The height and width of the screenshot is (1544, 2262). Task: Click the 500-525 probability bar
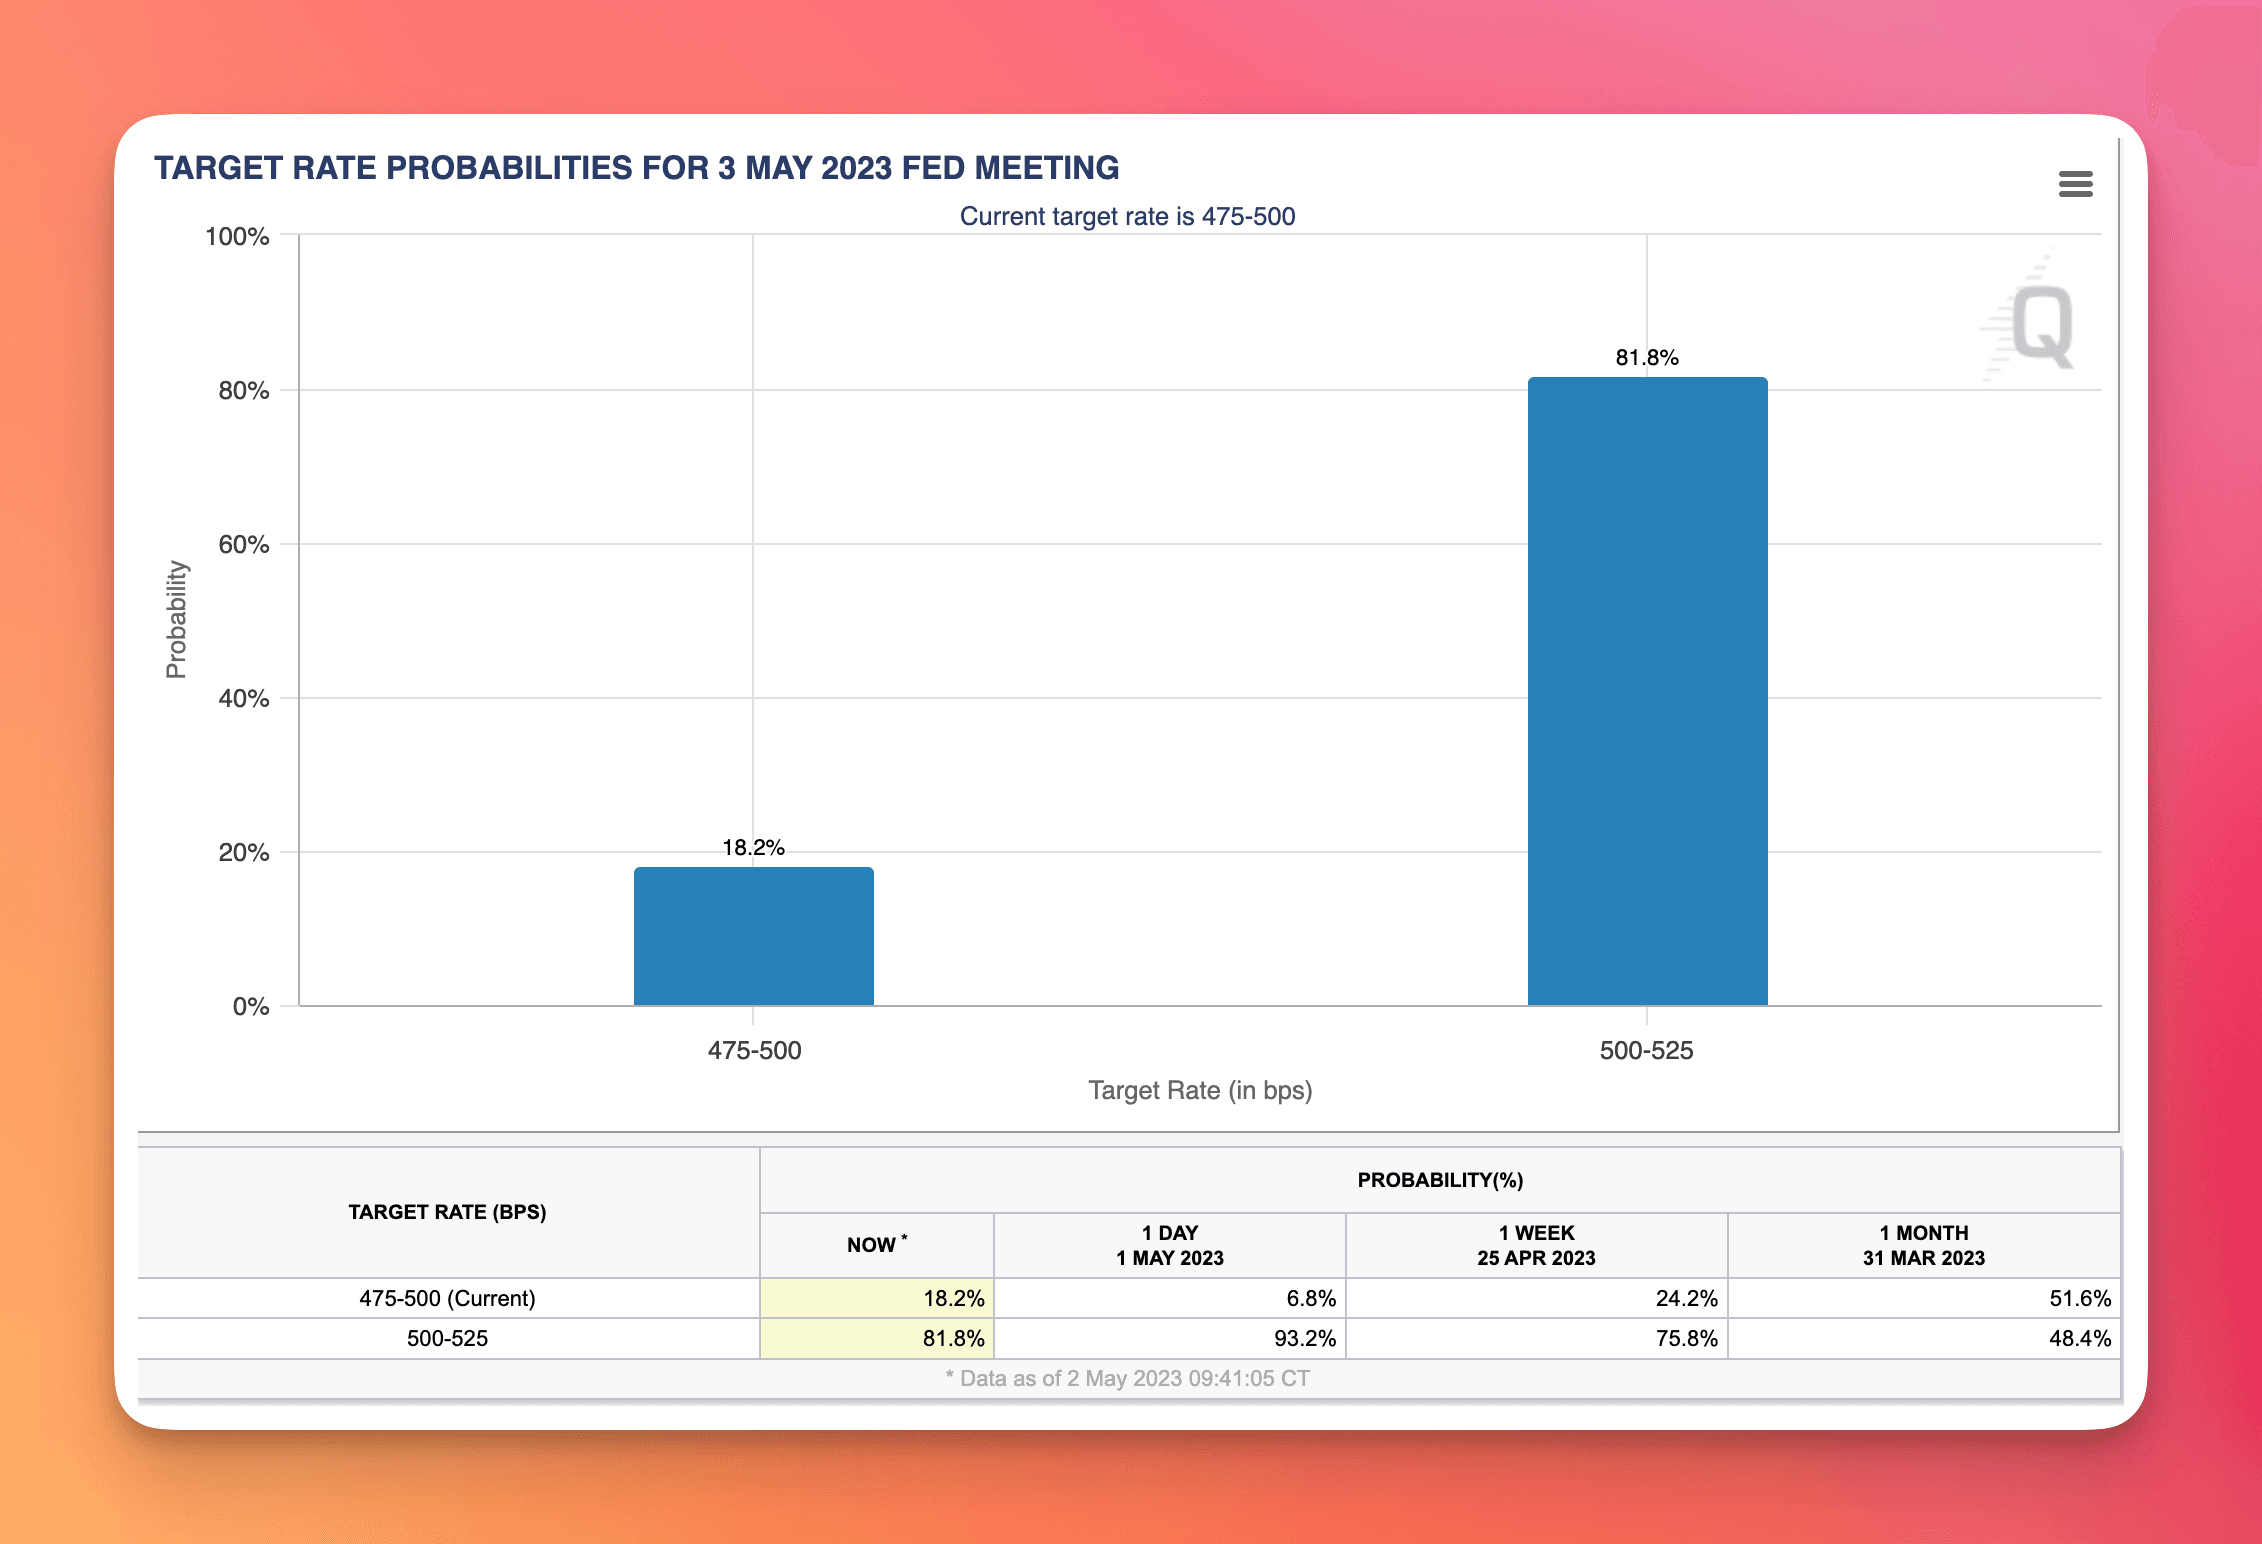[1647, 691]
